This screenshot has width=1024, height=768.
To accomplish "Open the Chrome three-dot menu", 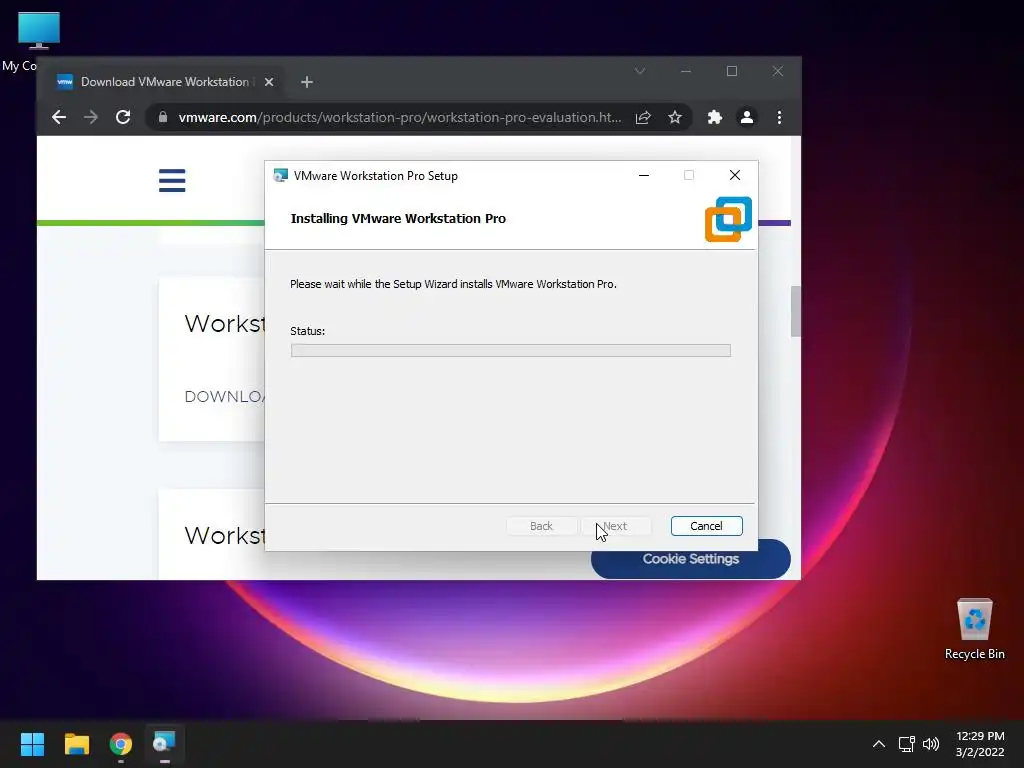I will 779,117.
